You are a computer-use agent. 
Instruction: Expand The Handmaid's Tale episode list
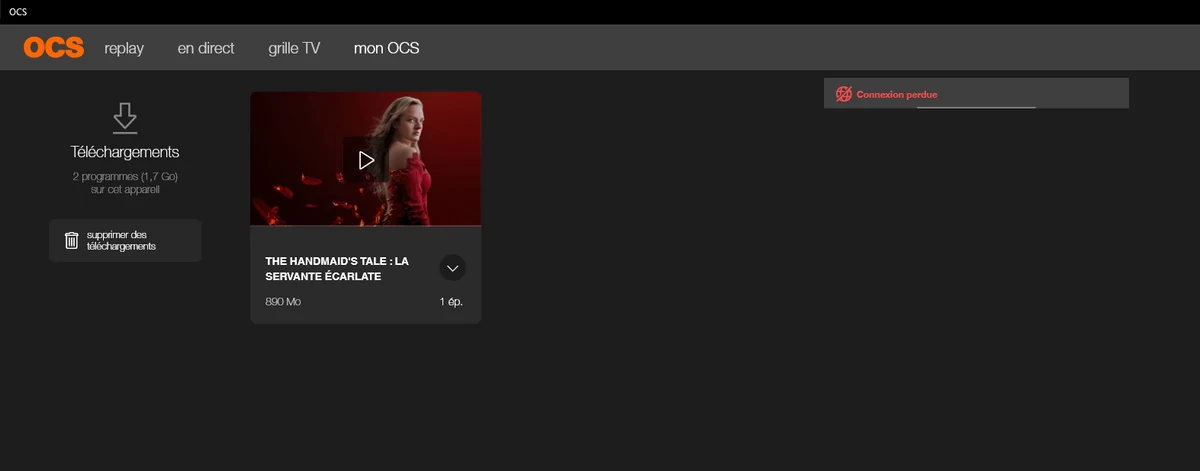(452, 268)
